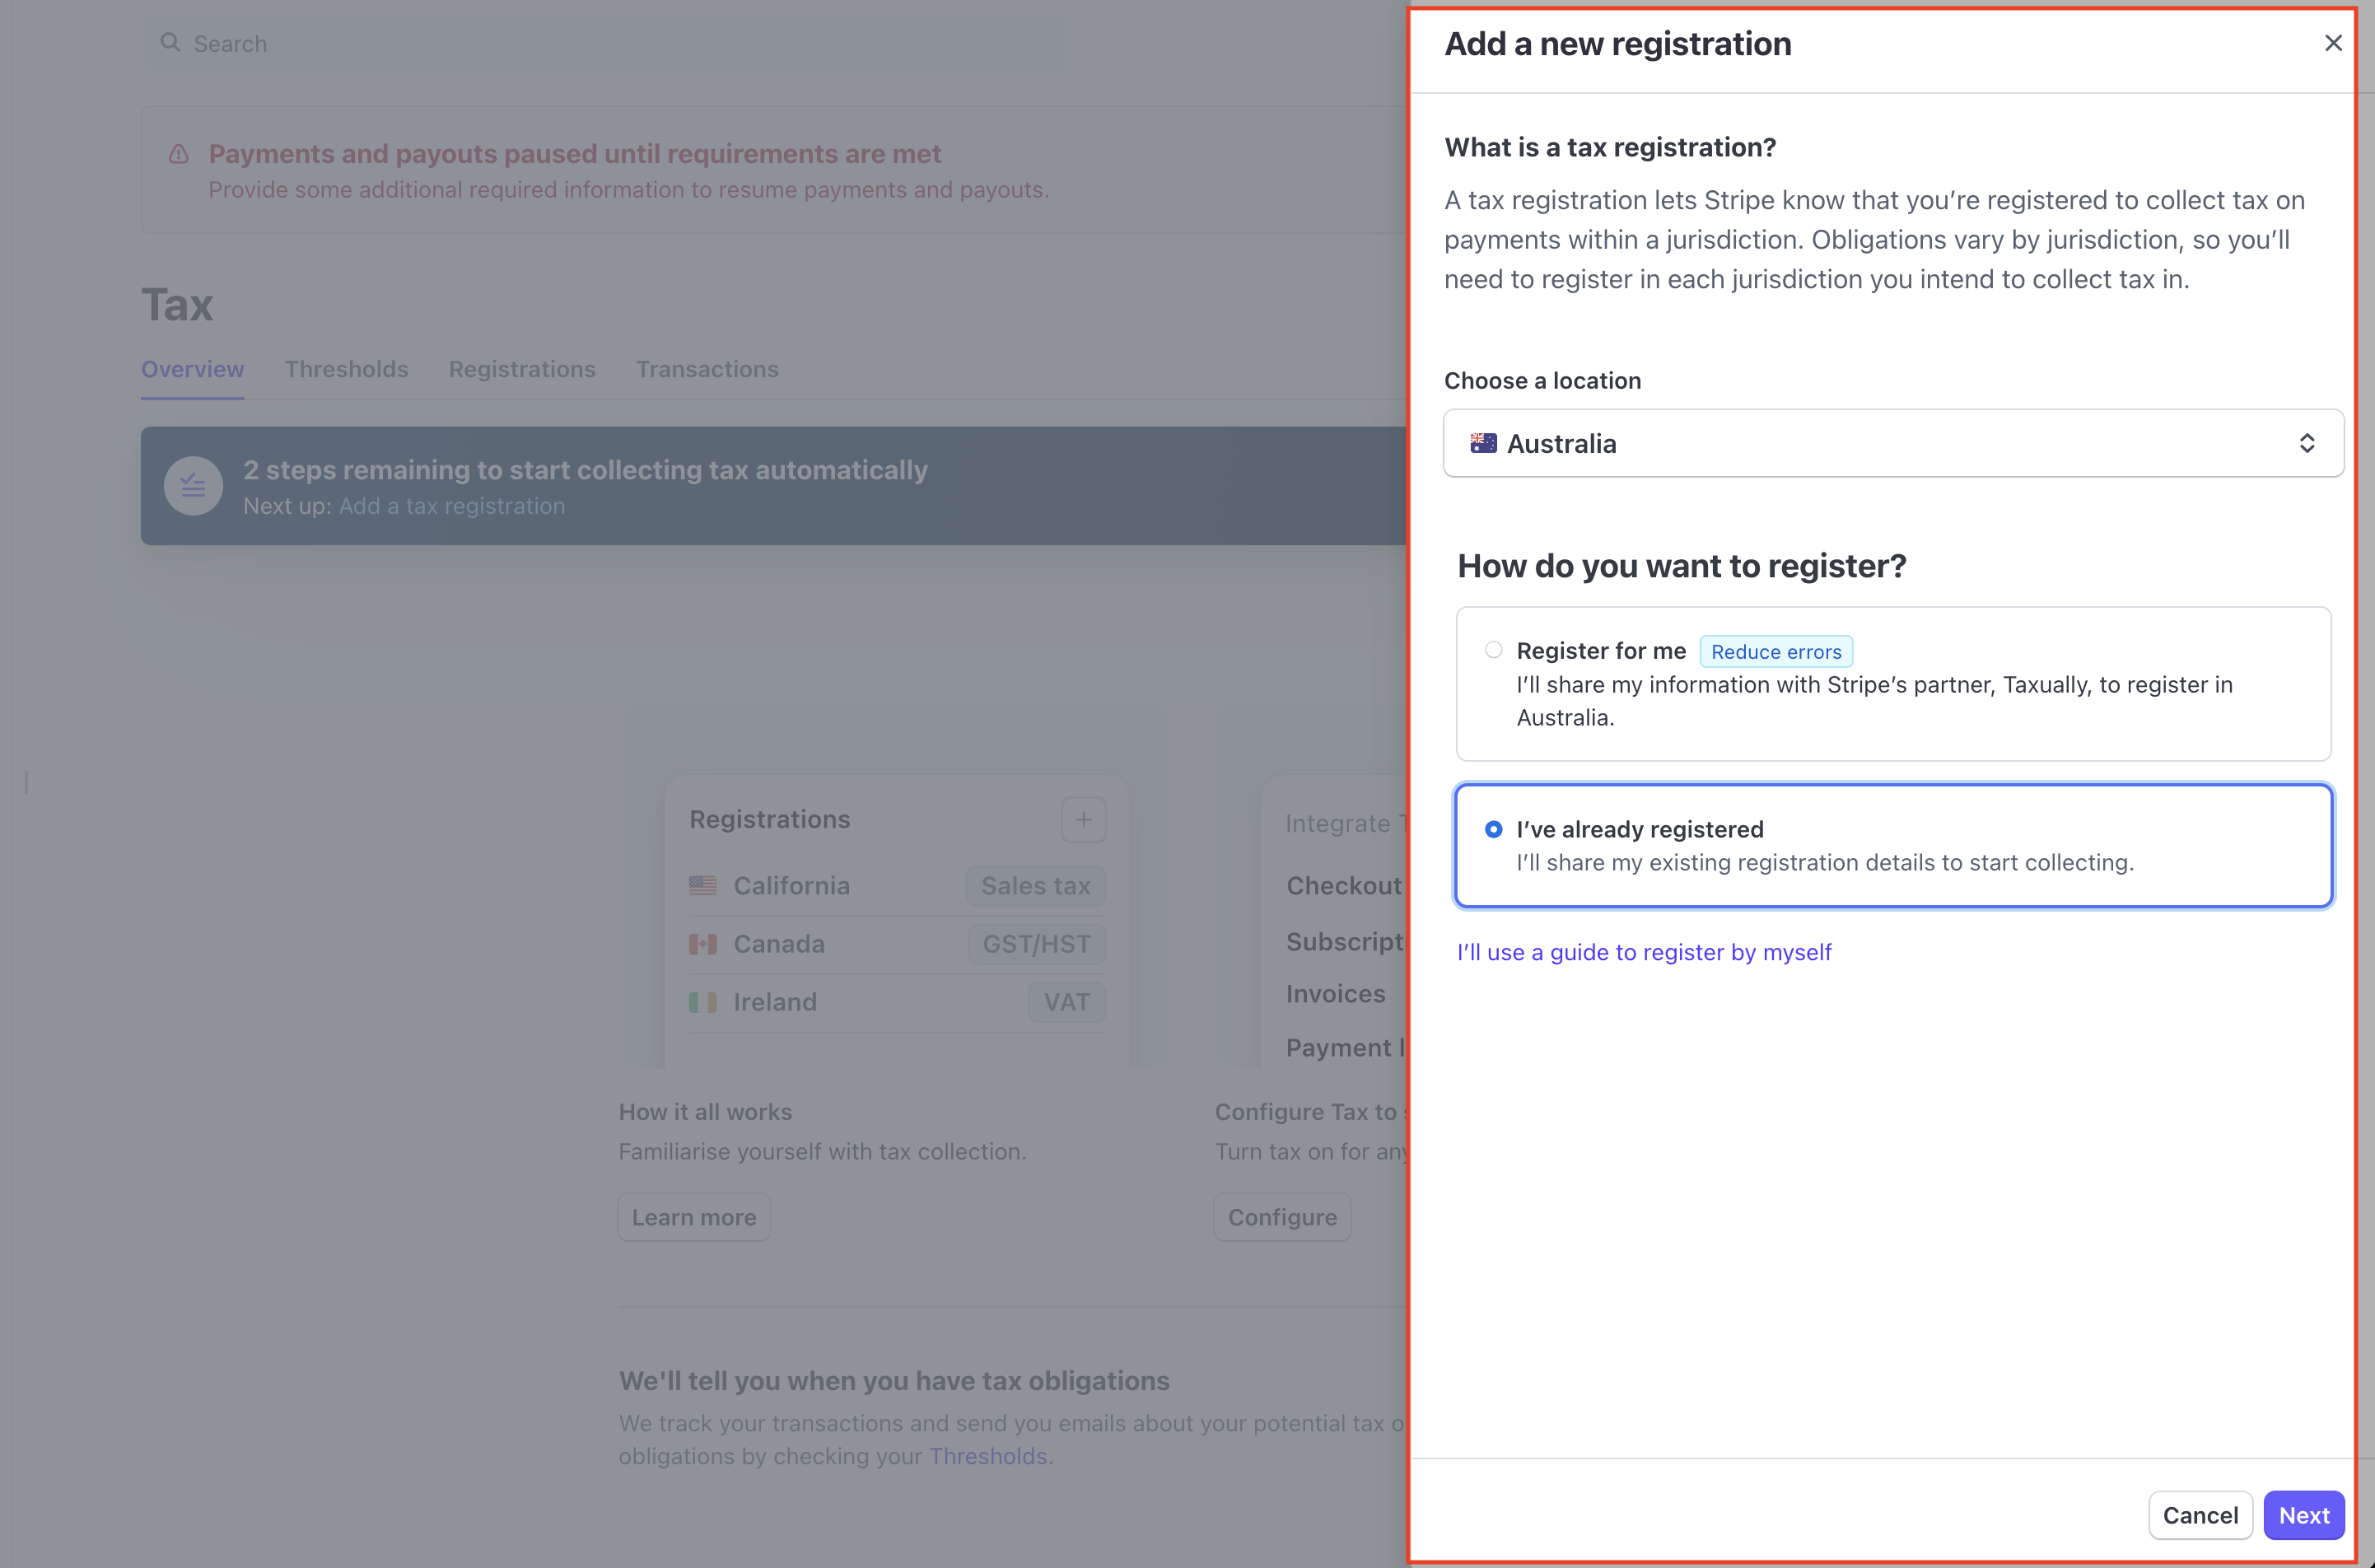The height and width of the screenshot is (1568, 2375).
Task: Close the Add a new registration panel
Action: (2332, 43)
